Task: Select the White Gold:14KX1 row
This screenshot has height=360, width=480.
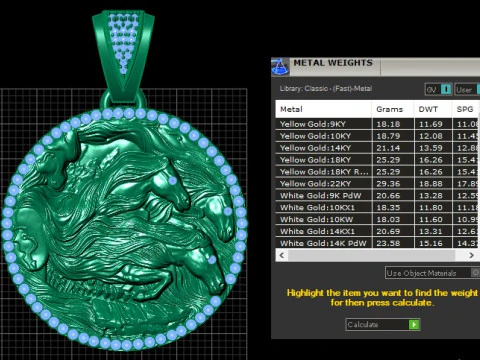Action: coord(377,231)
